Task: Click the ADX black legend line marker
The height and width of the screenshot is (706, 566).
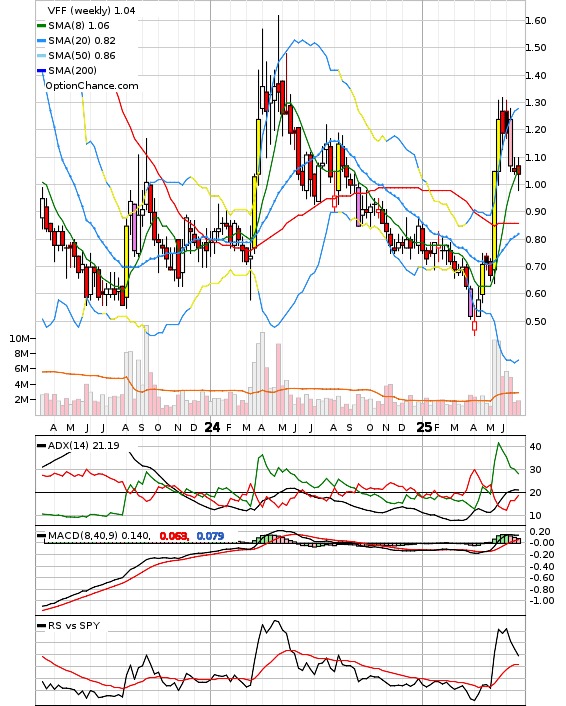Action: pyautogui.click(x=41, y=446)
